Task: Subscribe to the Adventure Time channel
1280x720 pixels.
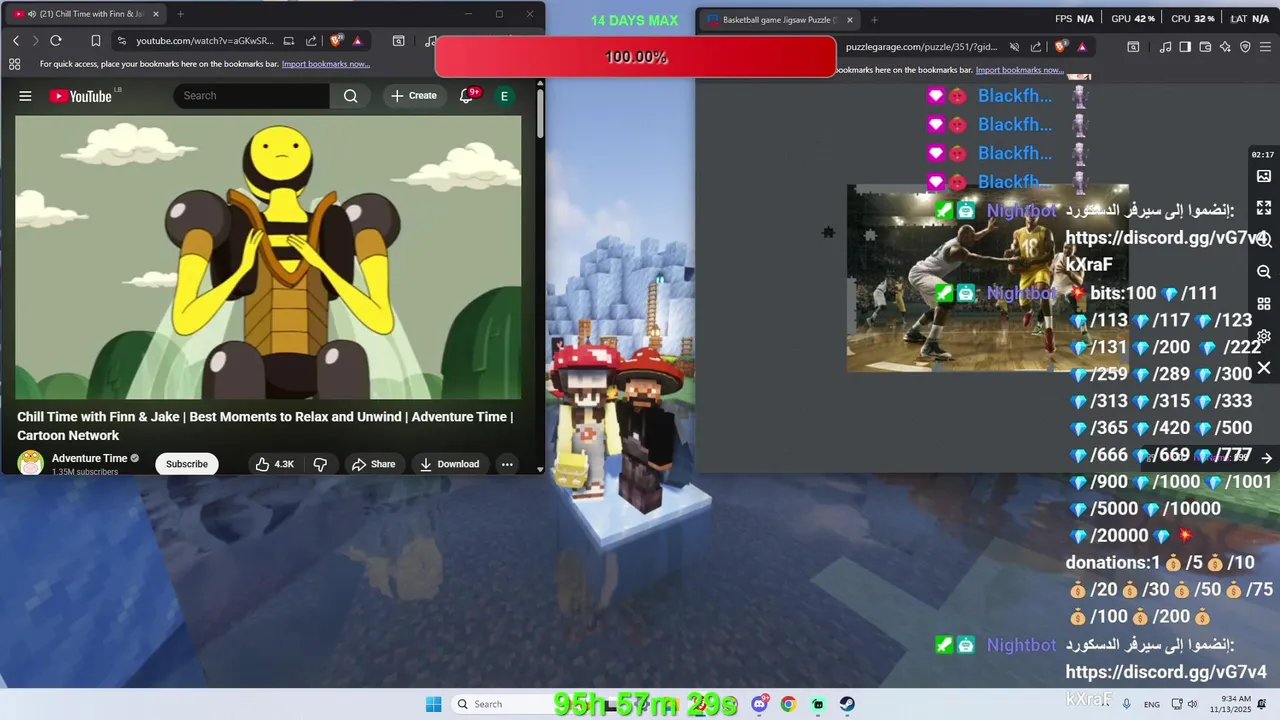Action: click(187, 464)
